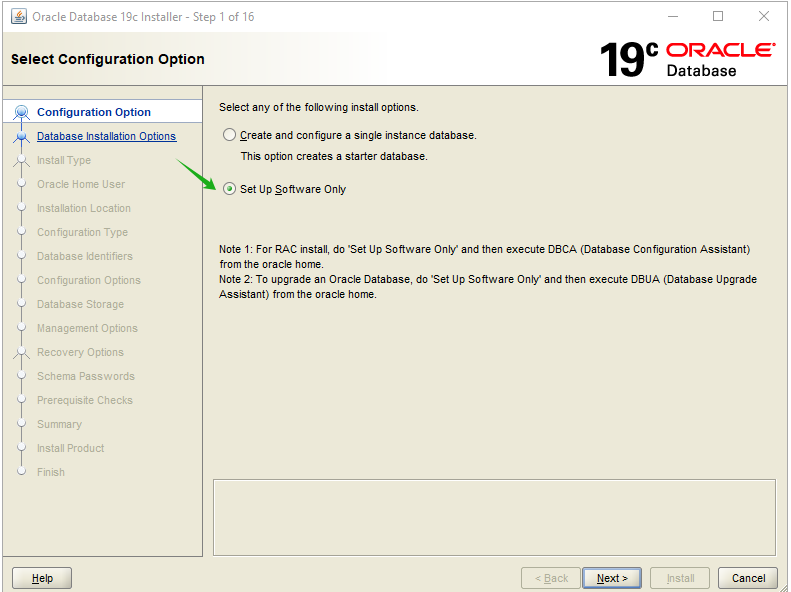Go to the next step with Next button

[612, 578]
